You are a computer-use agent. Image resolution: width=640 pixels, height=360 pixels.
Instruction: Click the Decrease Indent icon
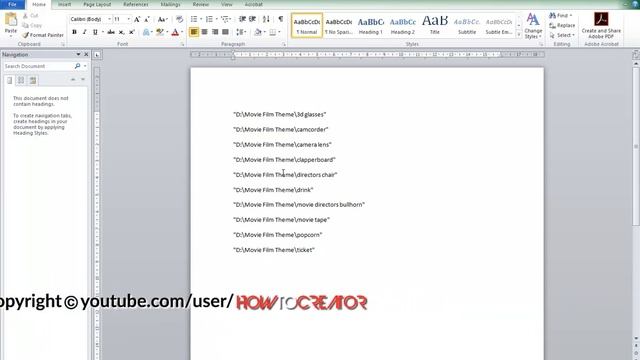[242, 19]
